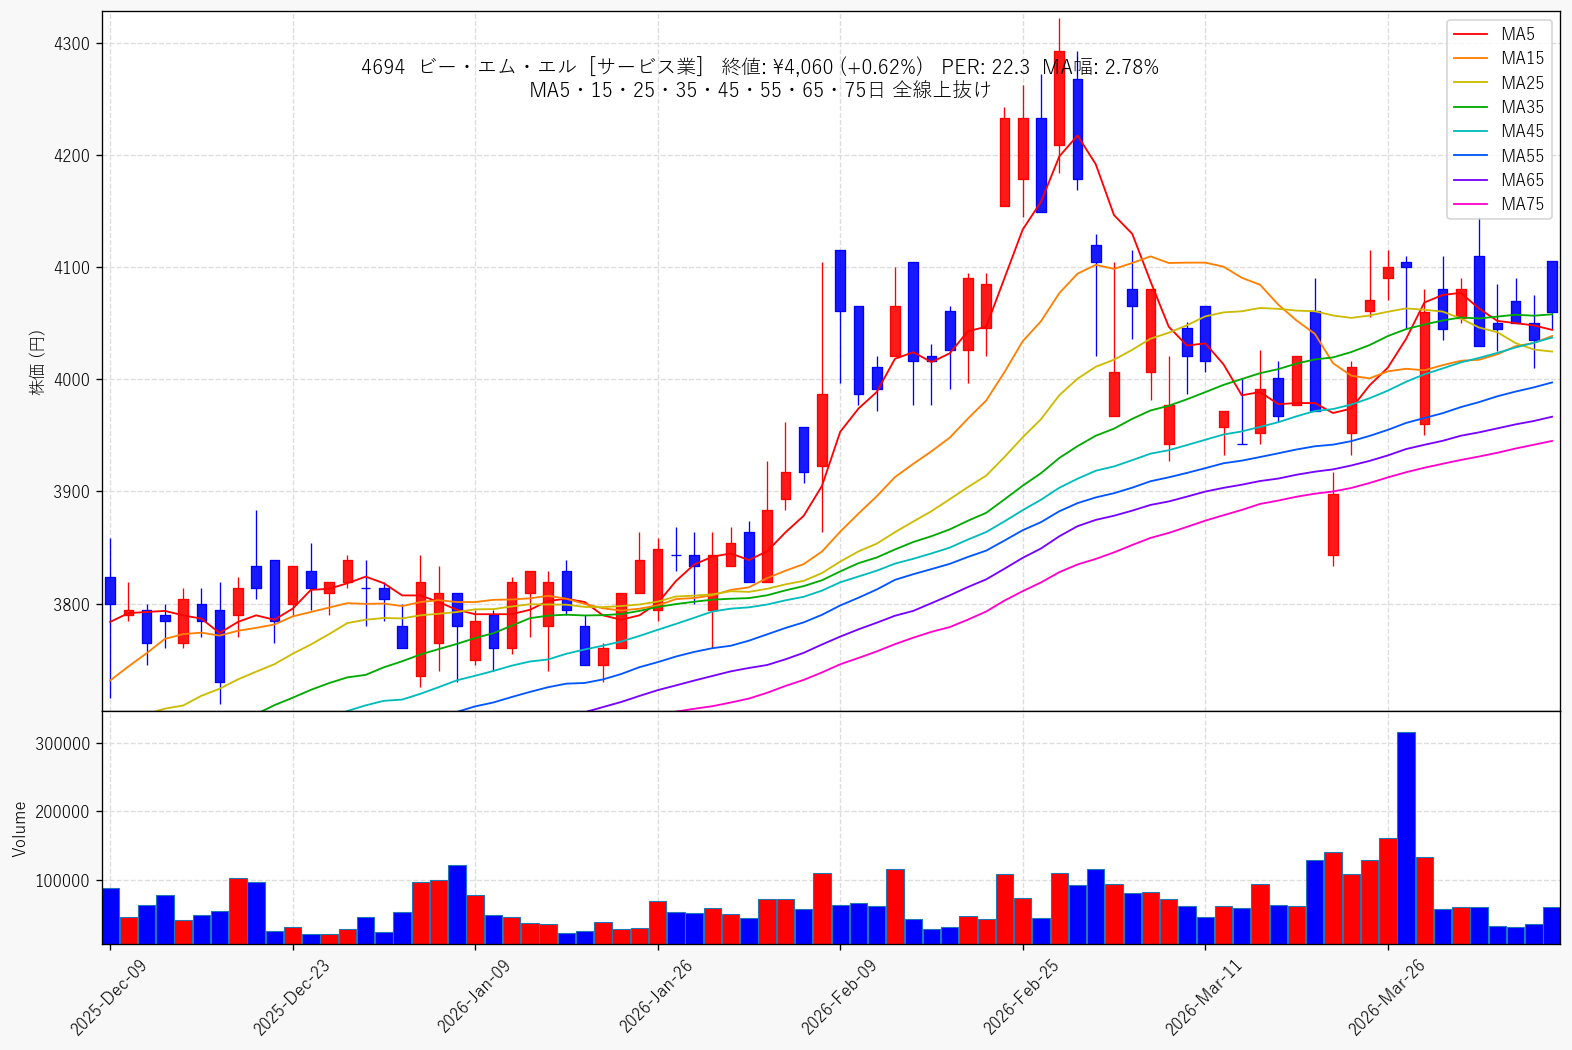
Task: Click the 200000 volume axis label
Action: [x=62, y=812]
